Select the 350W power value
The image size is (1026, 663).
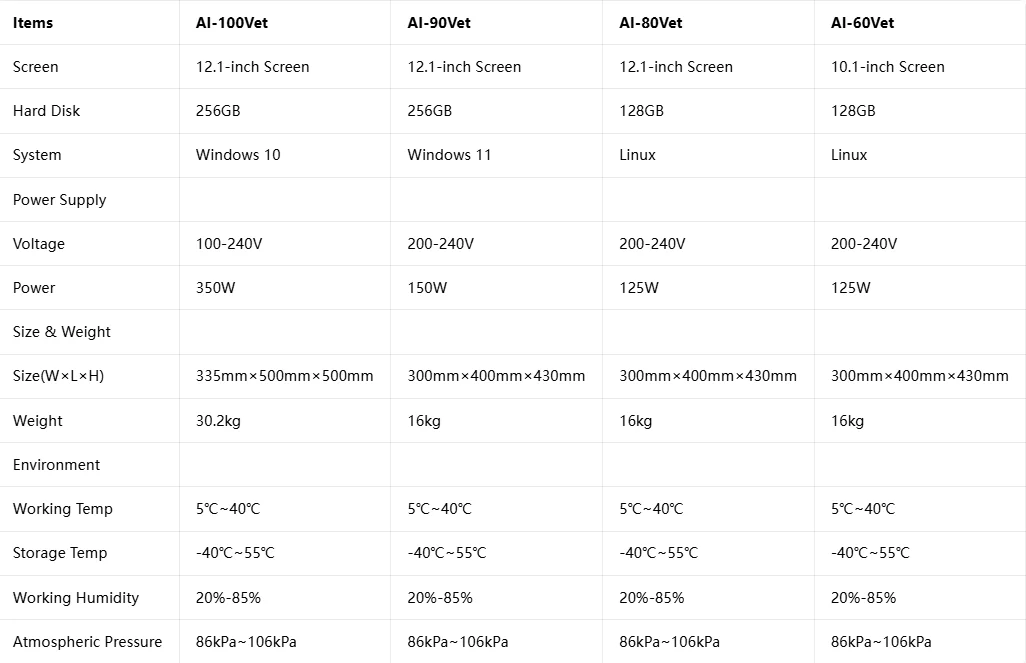pos(216,288)
